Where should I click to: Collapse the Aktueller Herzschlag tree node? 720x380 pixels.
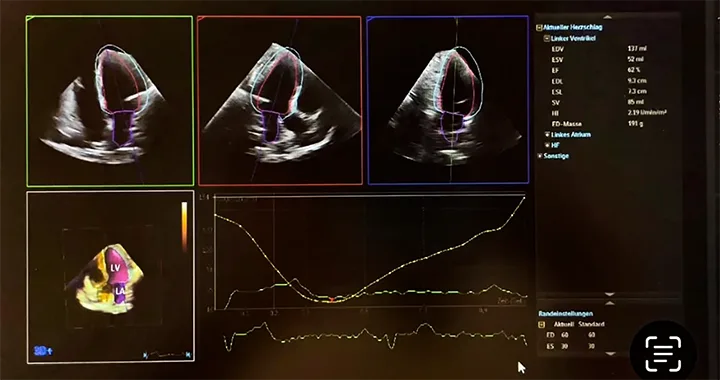pos(539,28)
